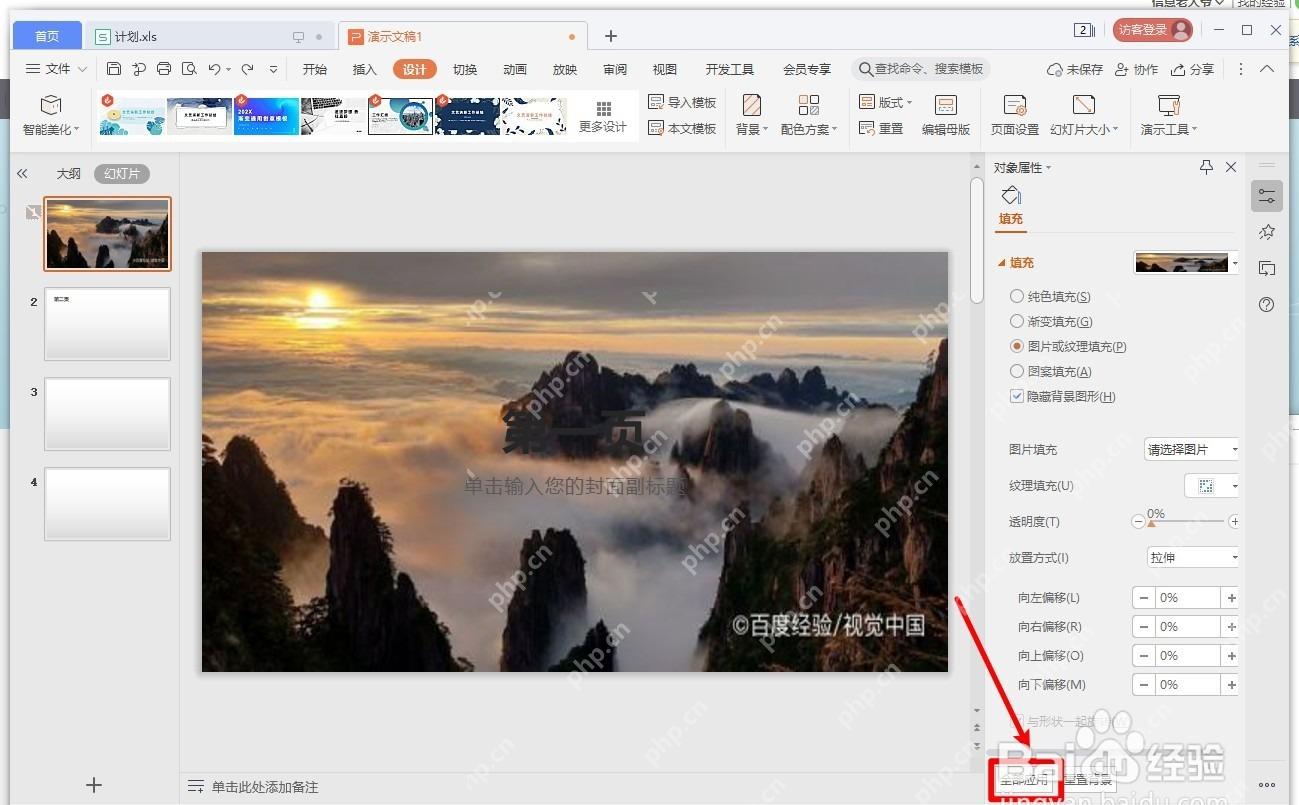Open 图片填充 请选择图片 dropdown

point(1192,449)
